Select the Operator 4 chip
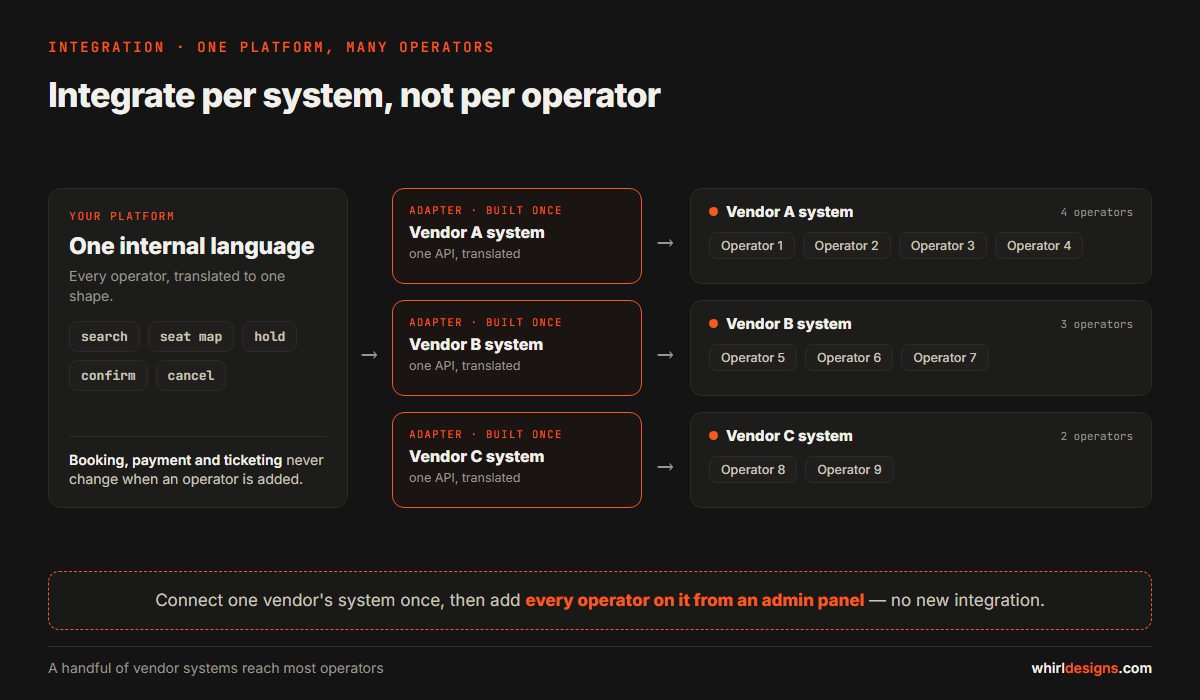This screenshot has height=700, width=1200. pos(1039,246)
